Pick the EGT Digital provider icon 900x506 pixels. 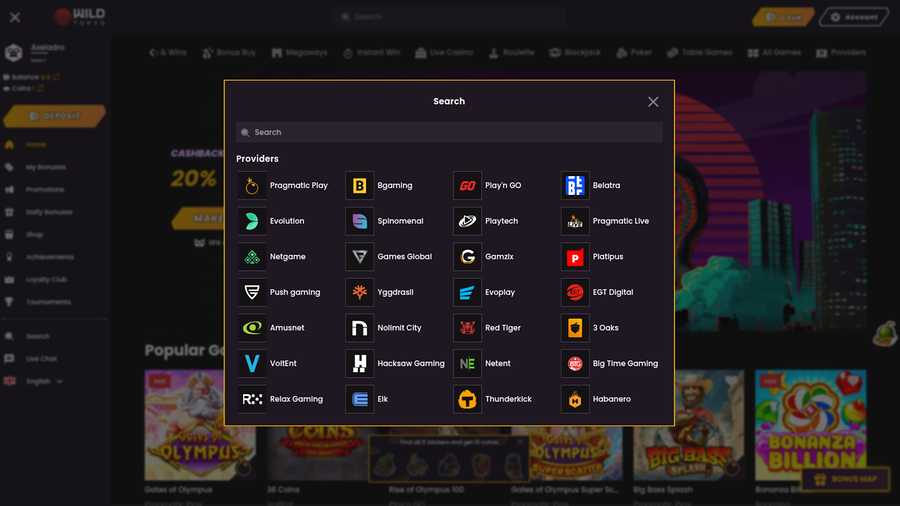[x=575, y=292]
